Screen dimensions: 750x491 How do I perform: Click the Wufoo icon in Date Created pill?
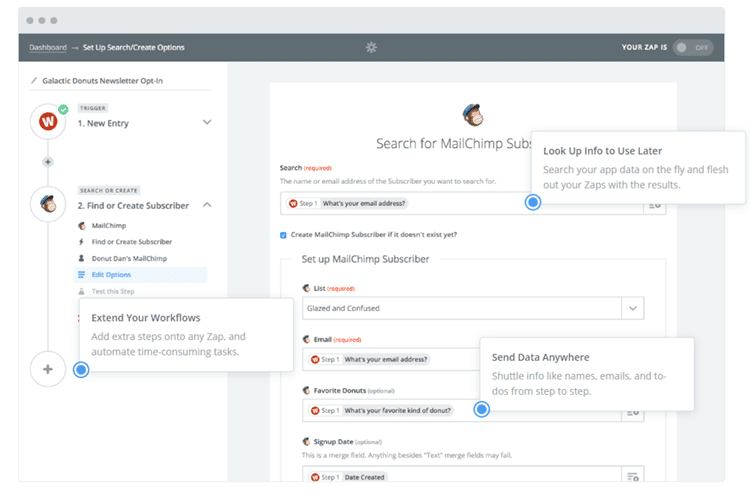click(x=315, y=477)
